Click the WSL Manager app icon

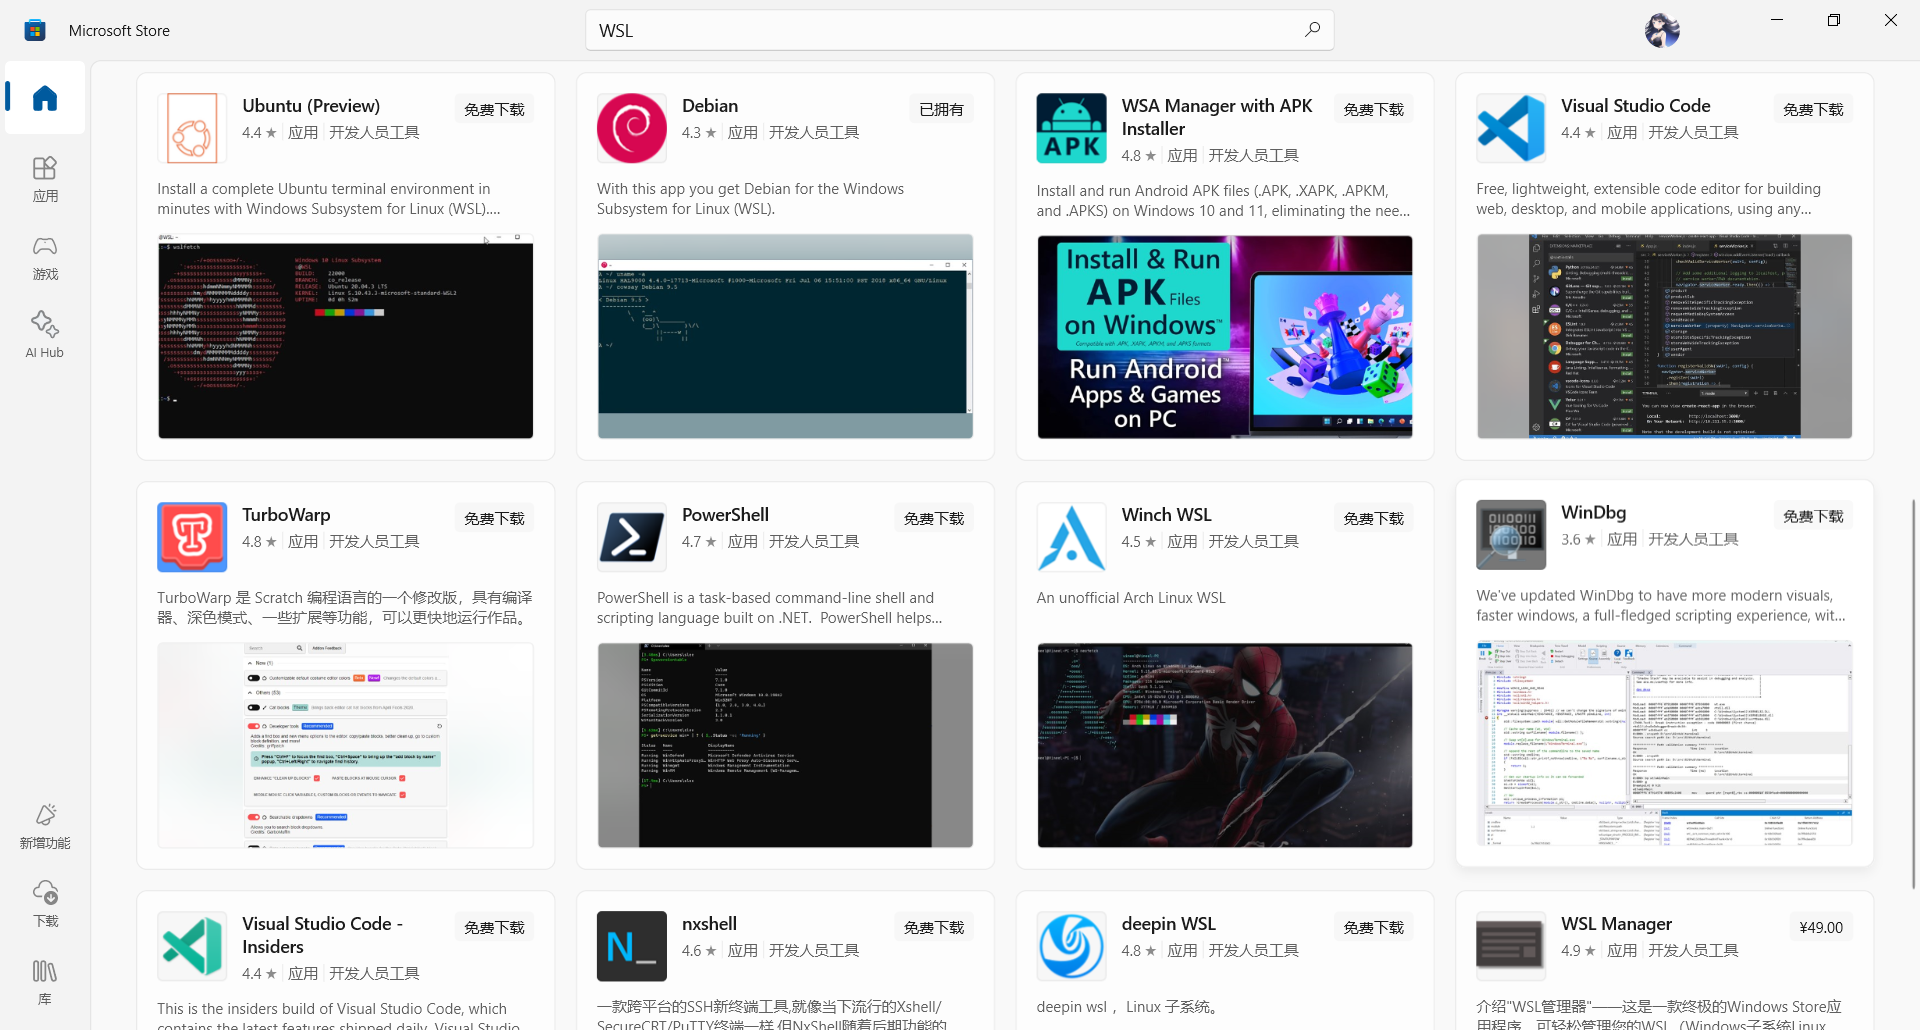pyautogui.click(x=1511, y=946)
